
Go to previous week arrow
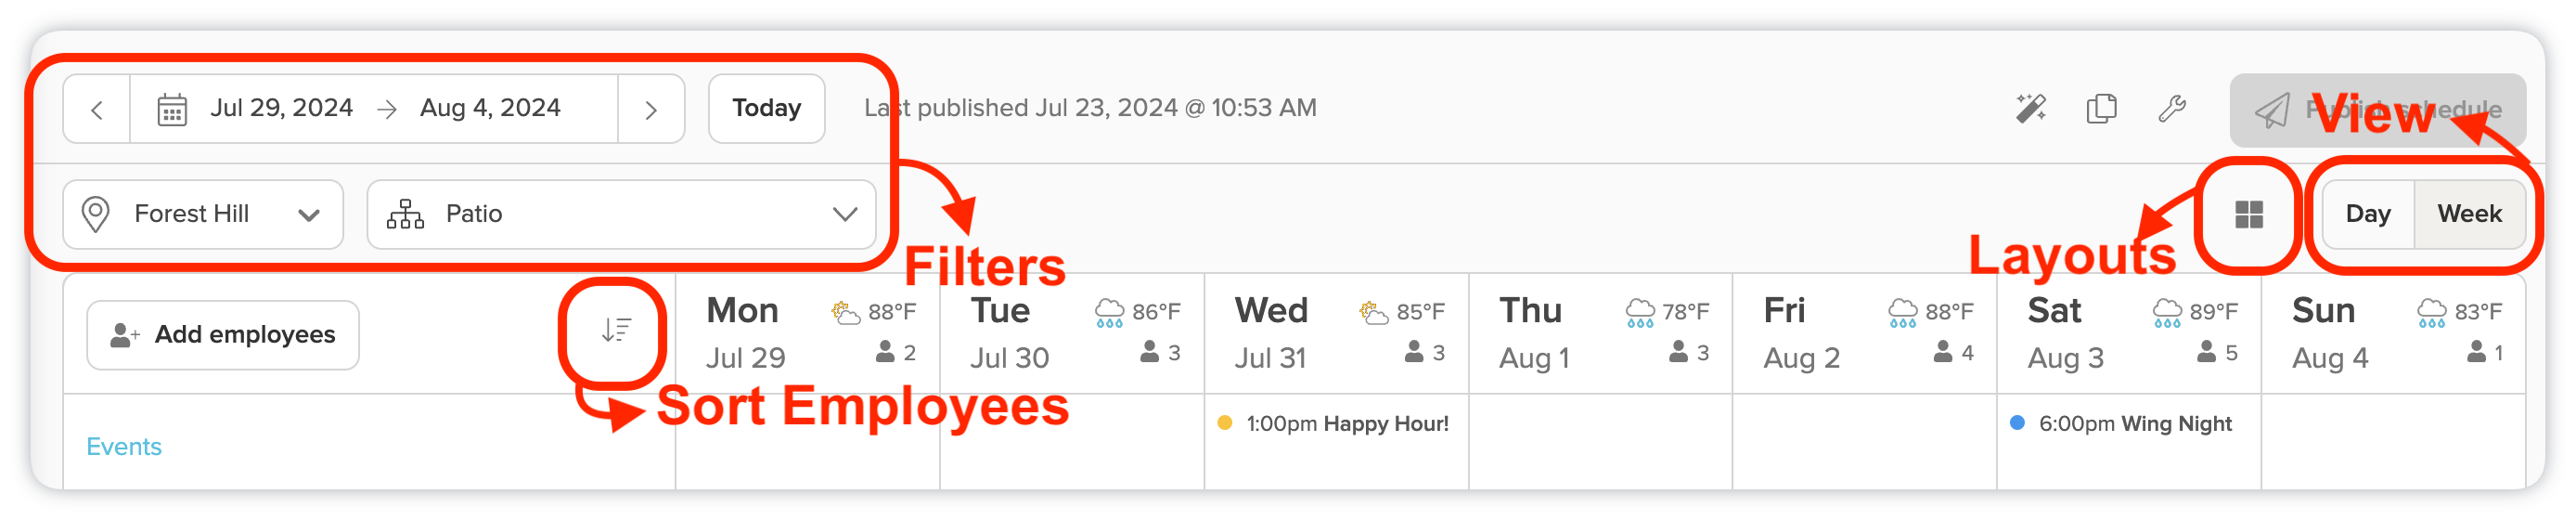(97, 109)
